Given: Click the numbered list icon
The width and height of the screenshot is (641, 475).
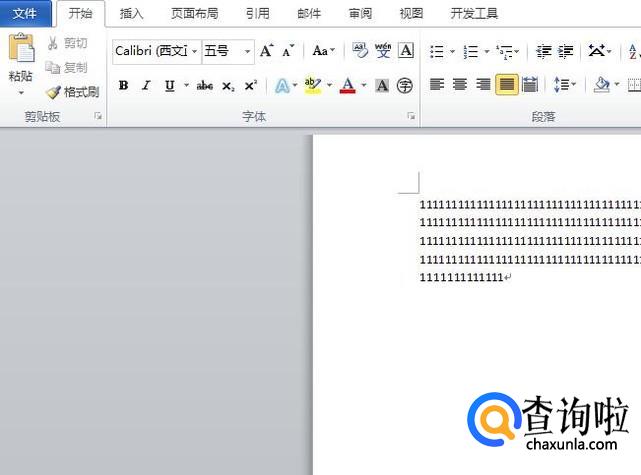Looking at the screenshot, I should point(471,52).
